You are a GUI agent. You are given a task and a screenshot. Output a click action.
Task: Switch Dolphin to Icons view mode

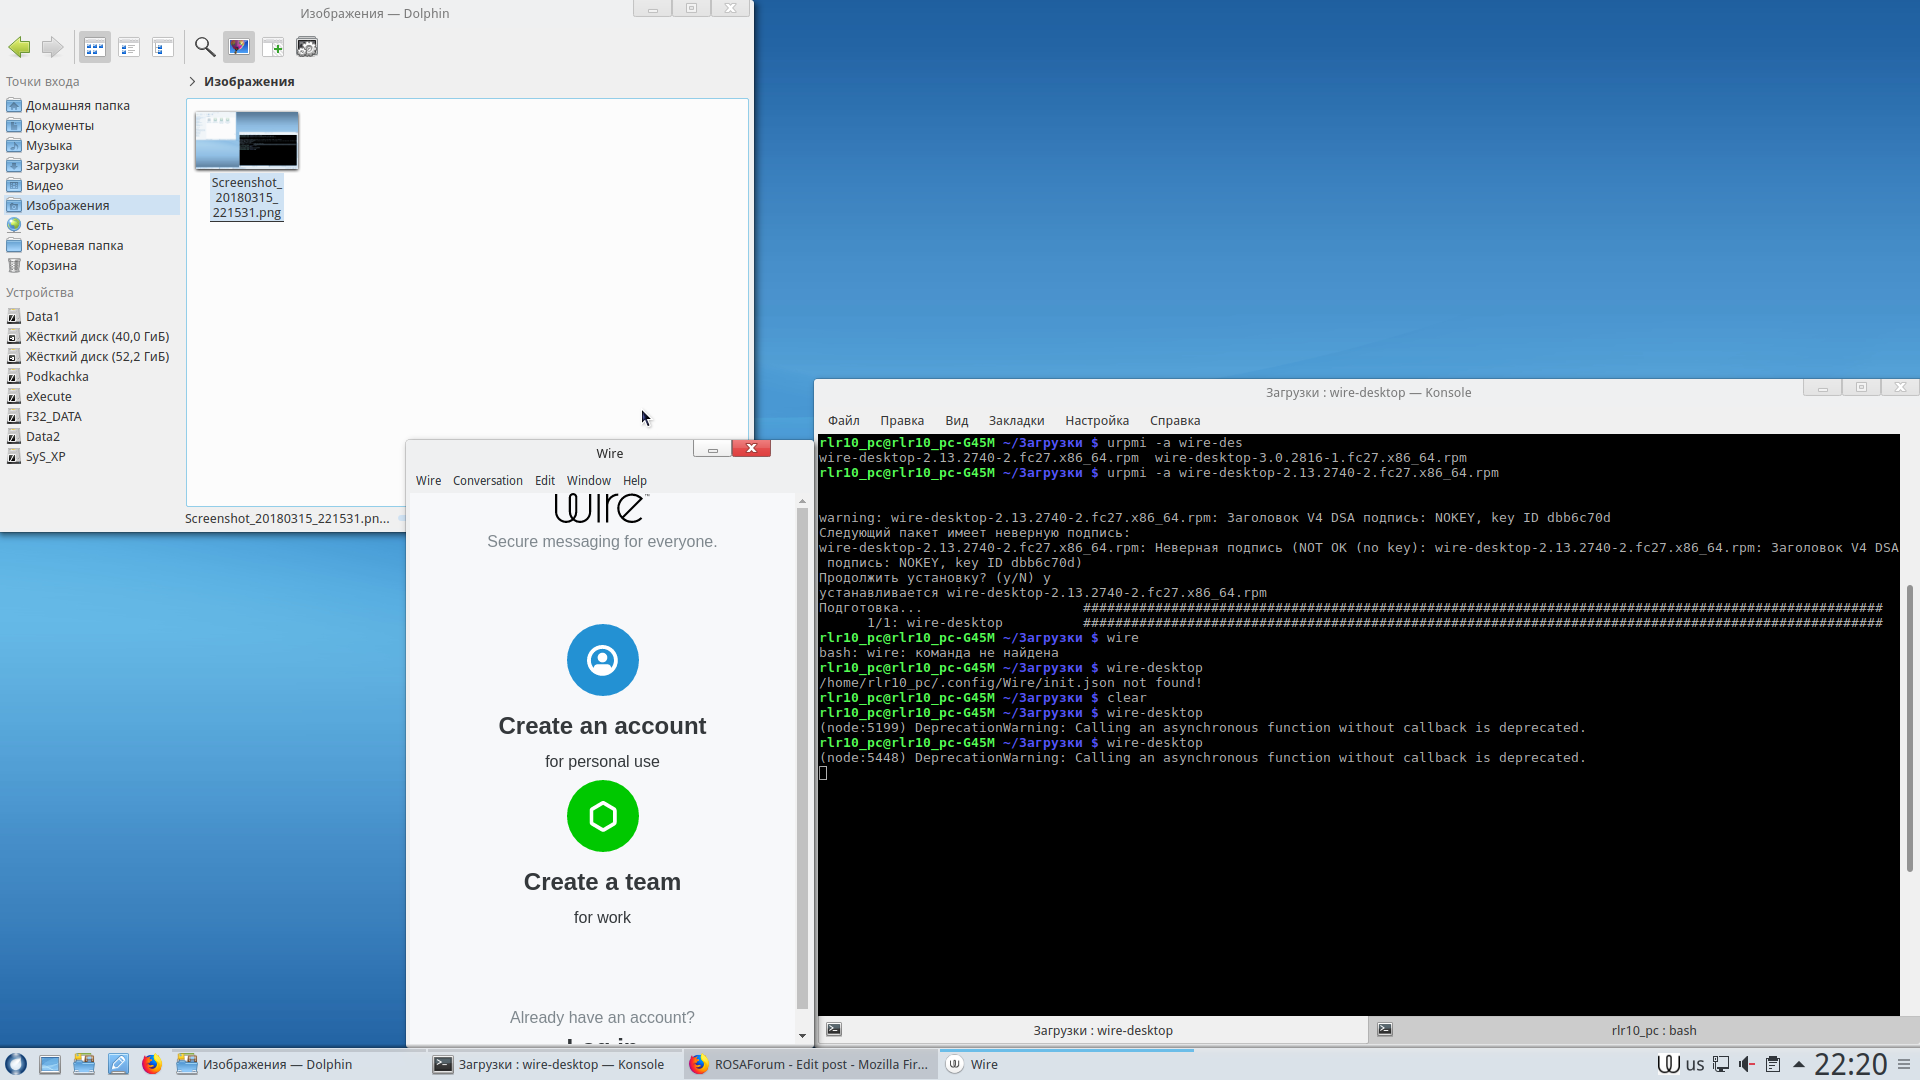(94, 47)
